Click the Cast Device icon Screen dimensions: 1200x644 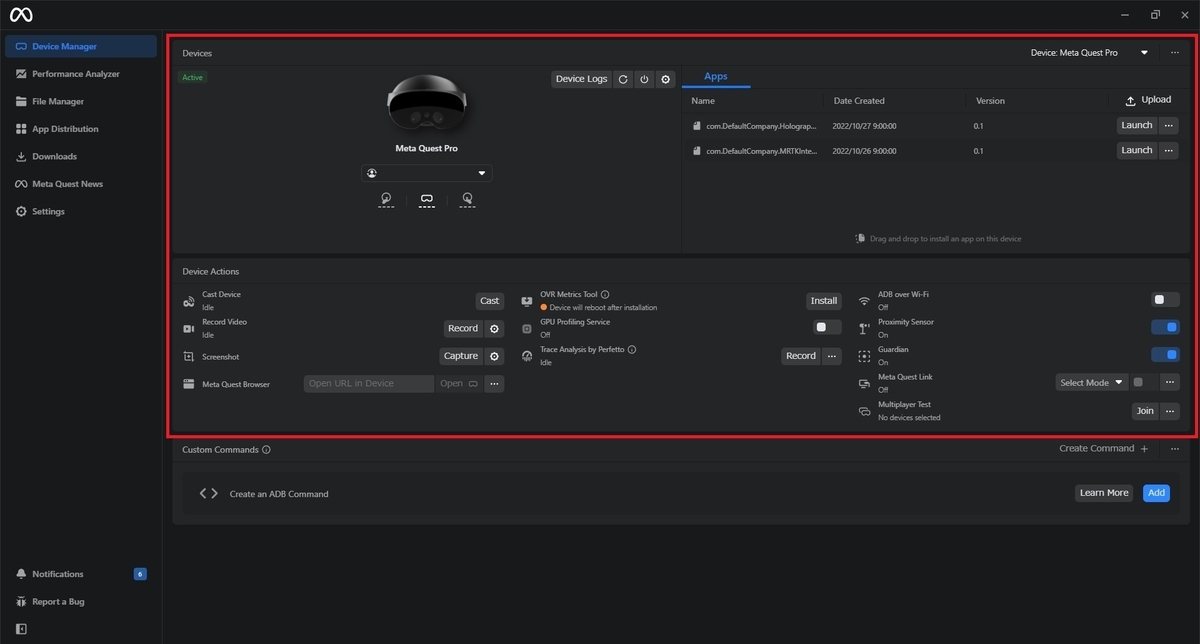pos(189,301)
